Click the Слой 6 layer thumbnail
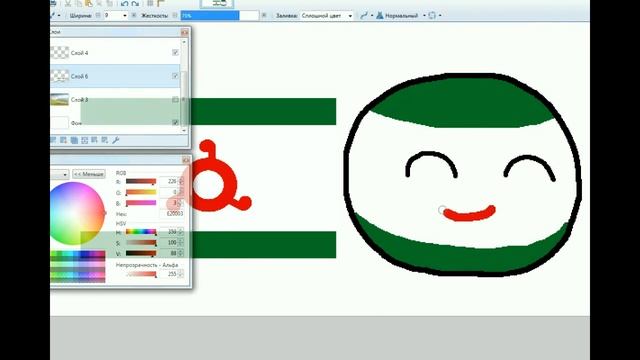Image resolution: width=640 pixels, height=360 pixels. tap(60, 76)
